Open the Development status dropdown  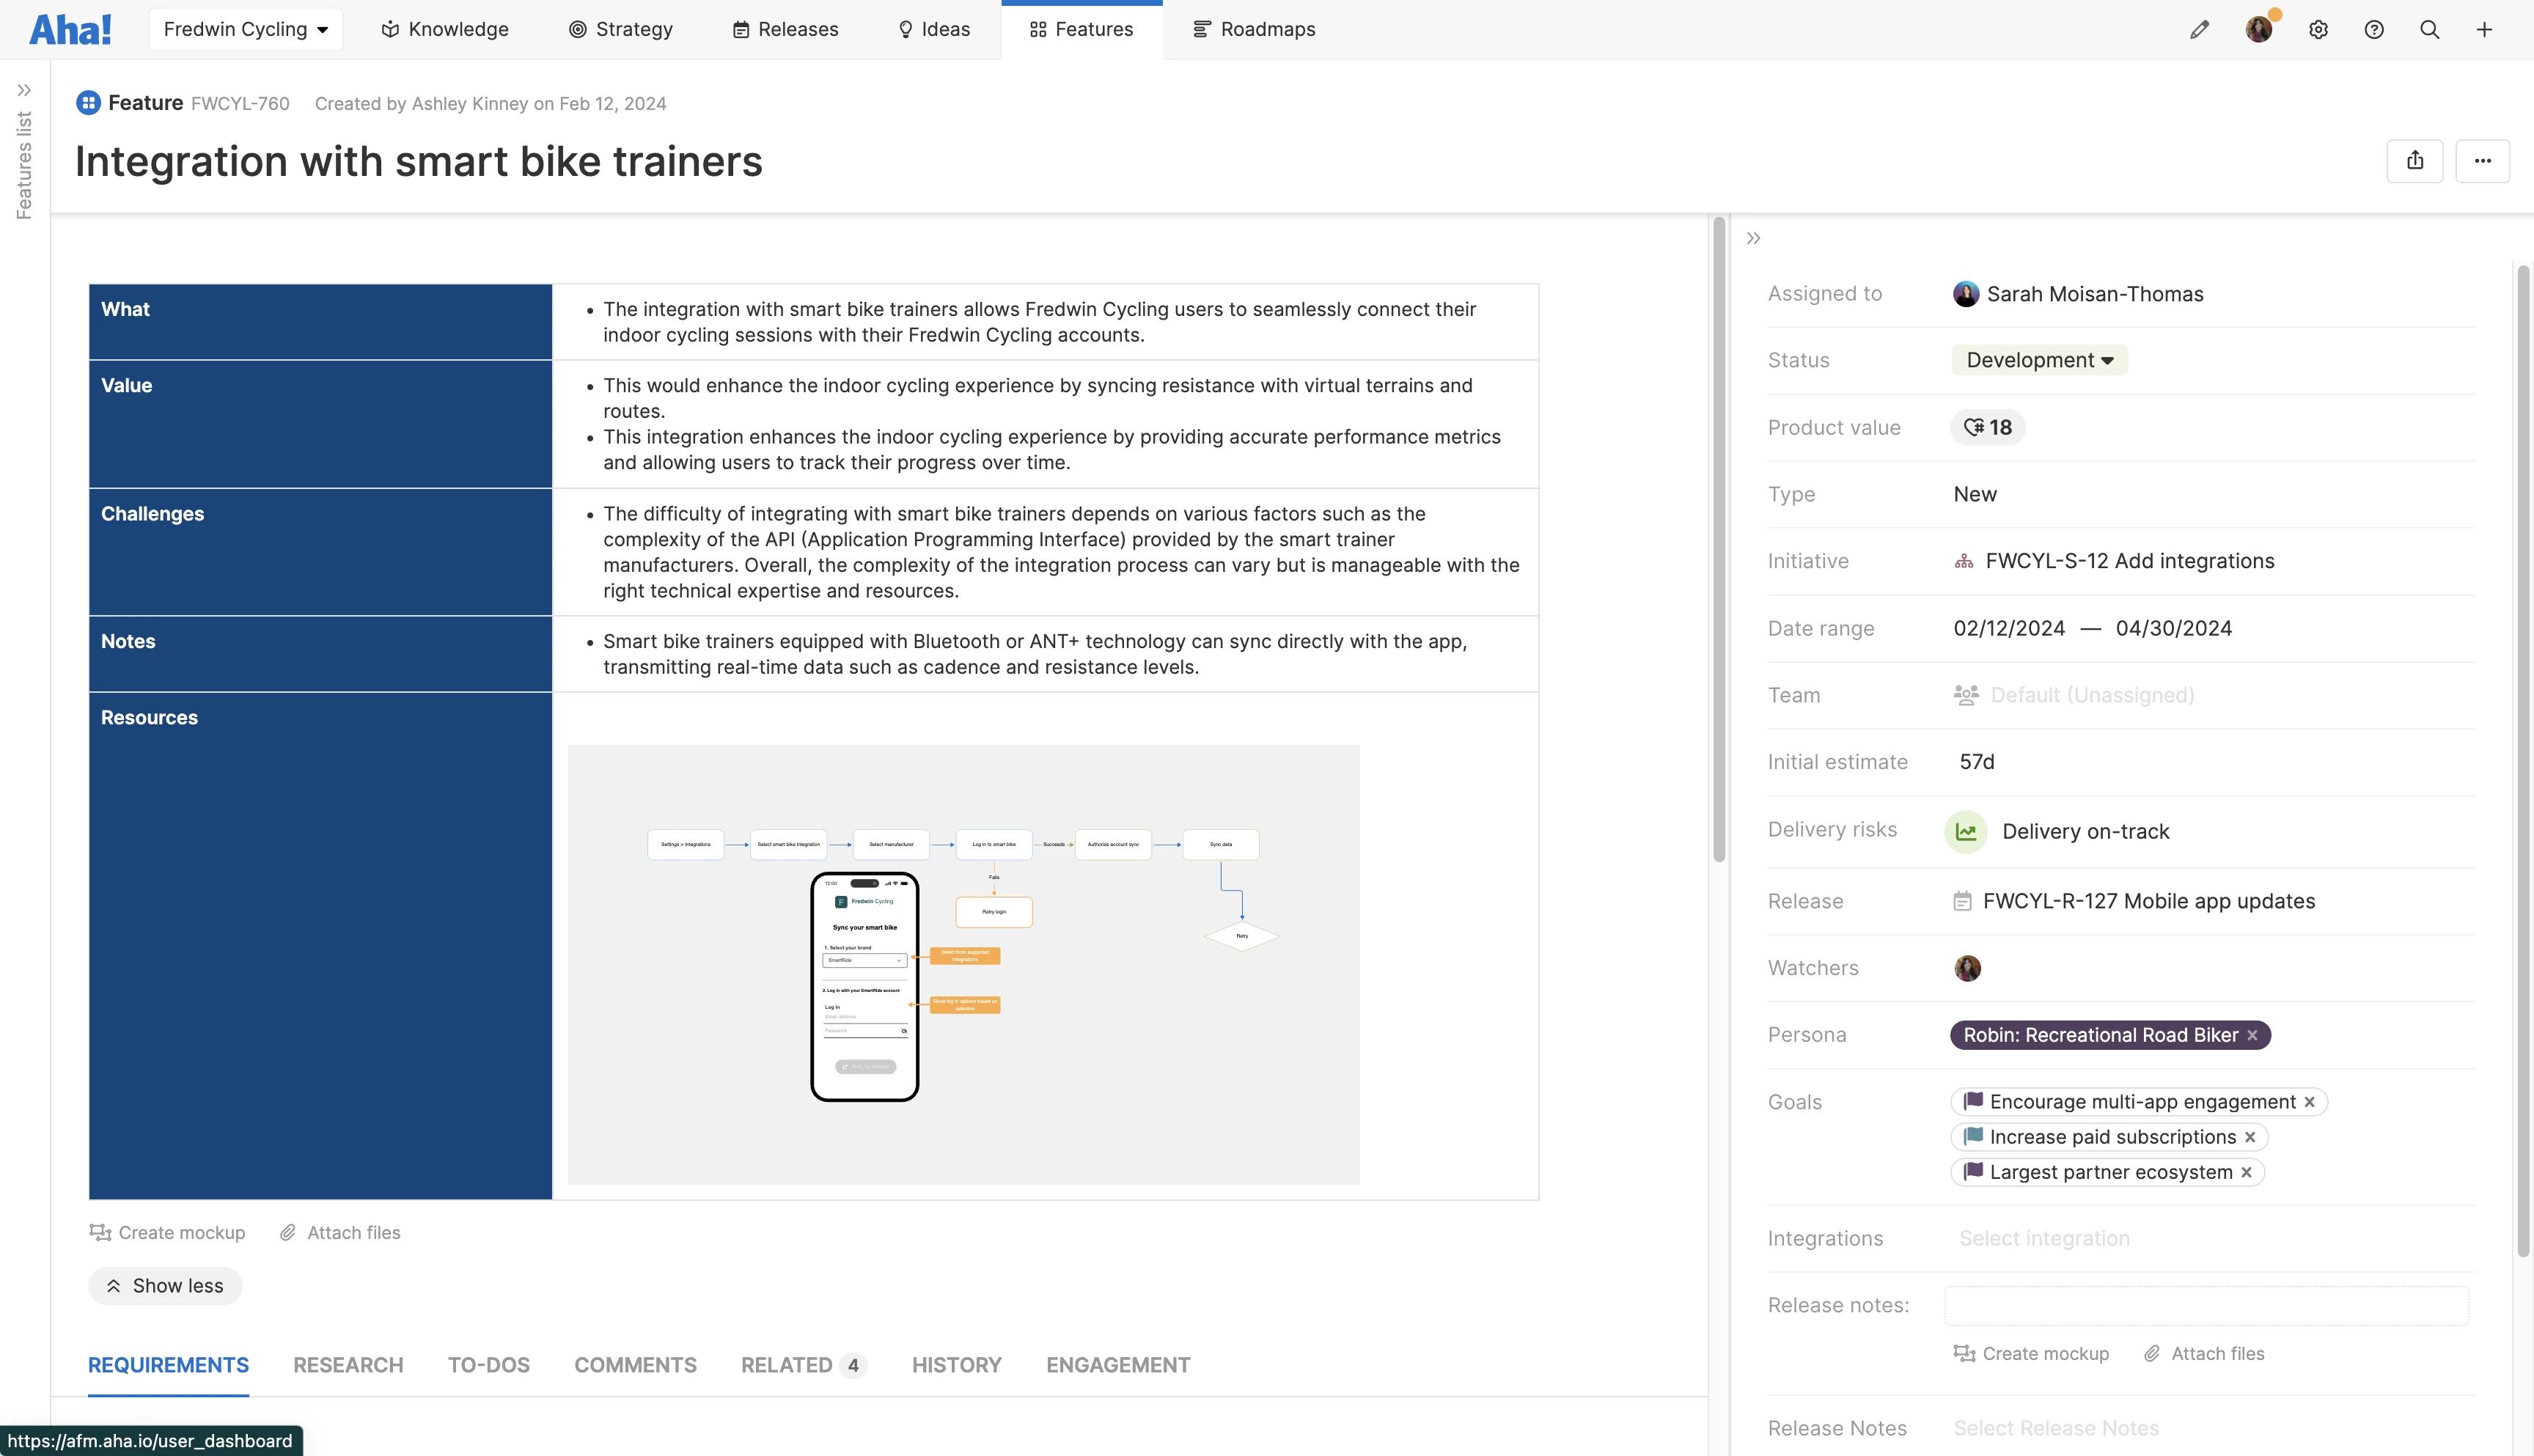2038,360
